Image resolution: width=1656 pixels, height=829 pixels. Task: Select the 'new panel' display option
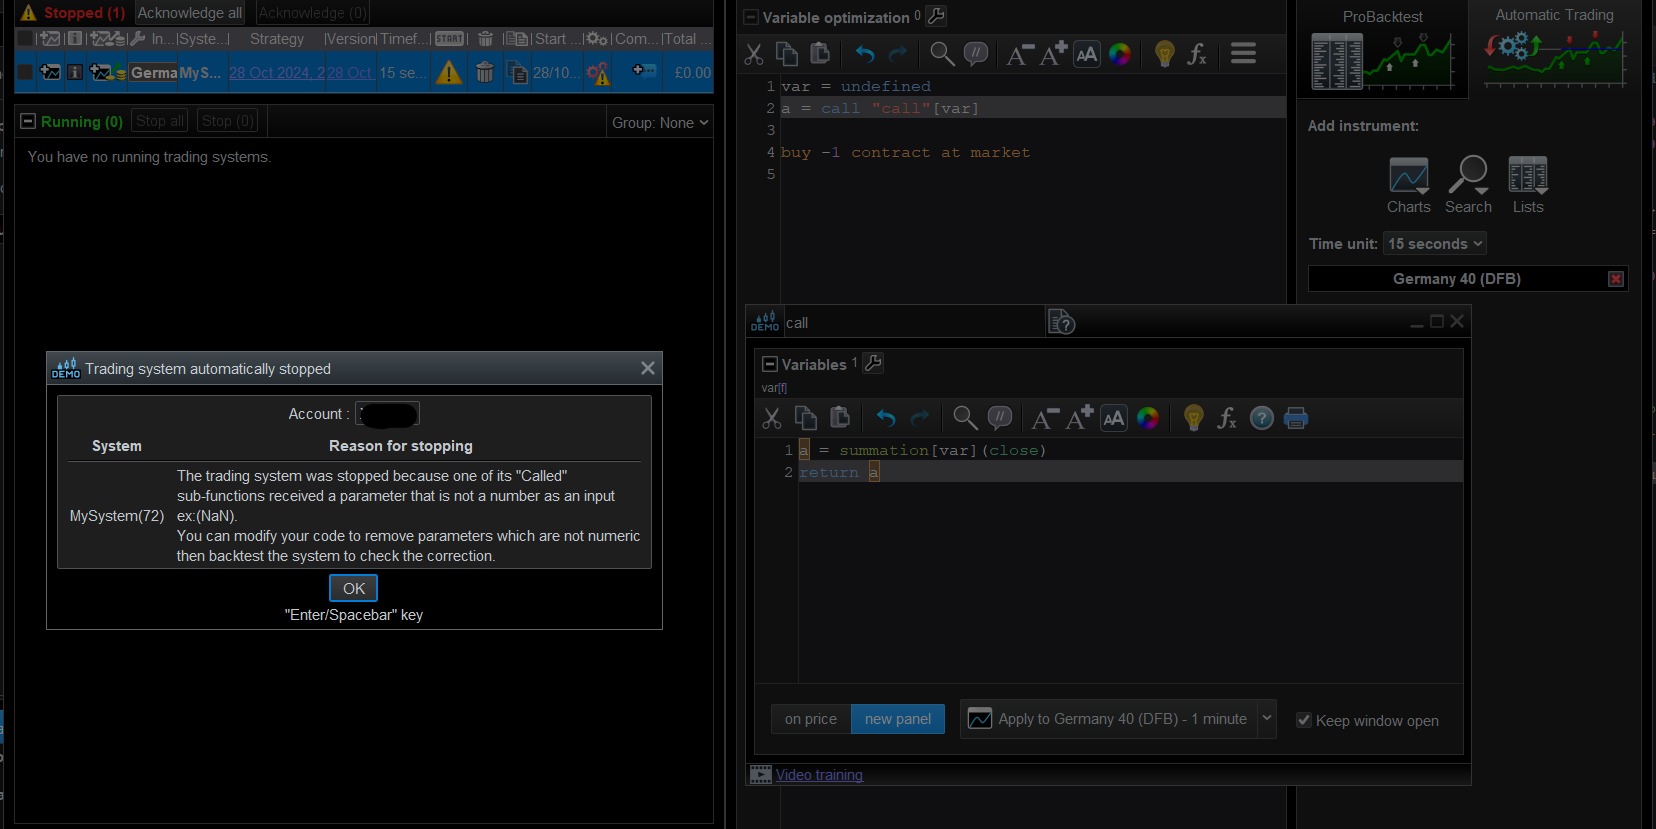tap(898, 719)
